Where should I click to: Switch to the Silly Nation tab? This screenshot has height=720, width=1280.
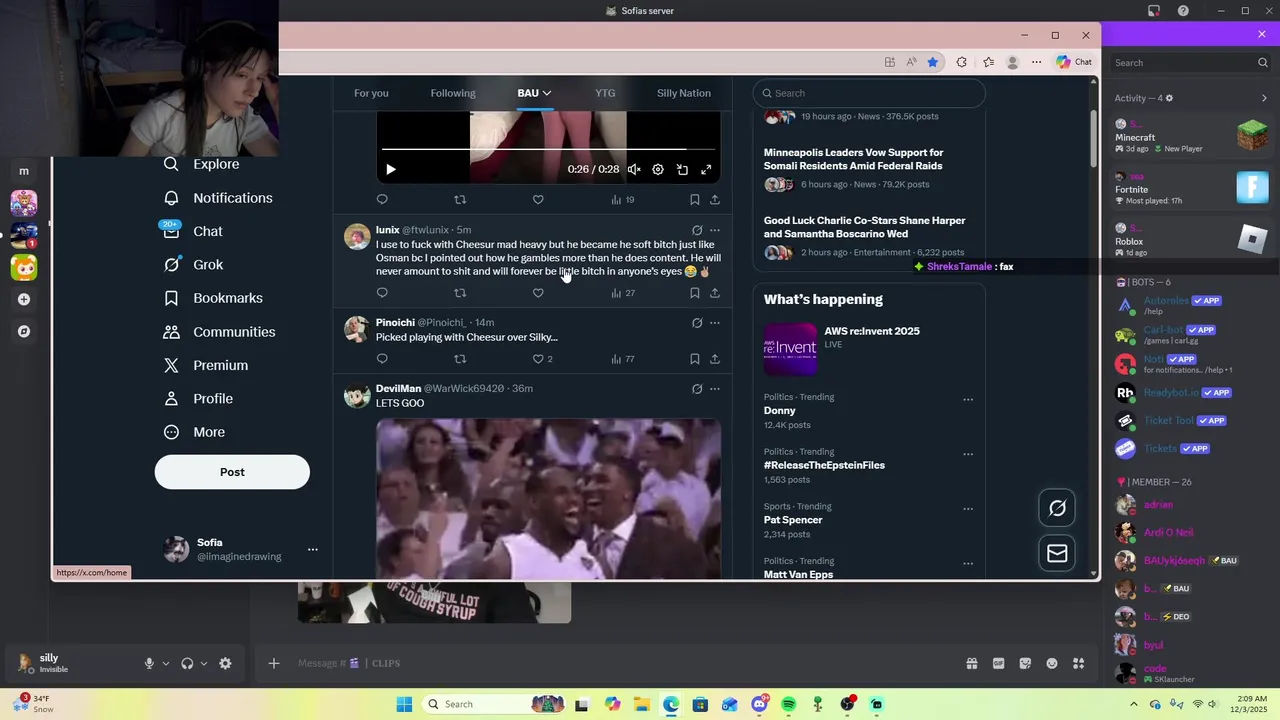684,93
